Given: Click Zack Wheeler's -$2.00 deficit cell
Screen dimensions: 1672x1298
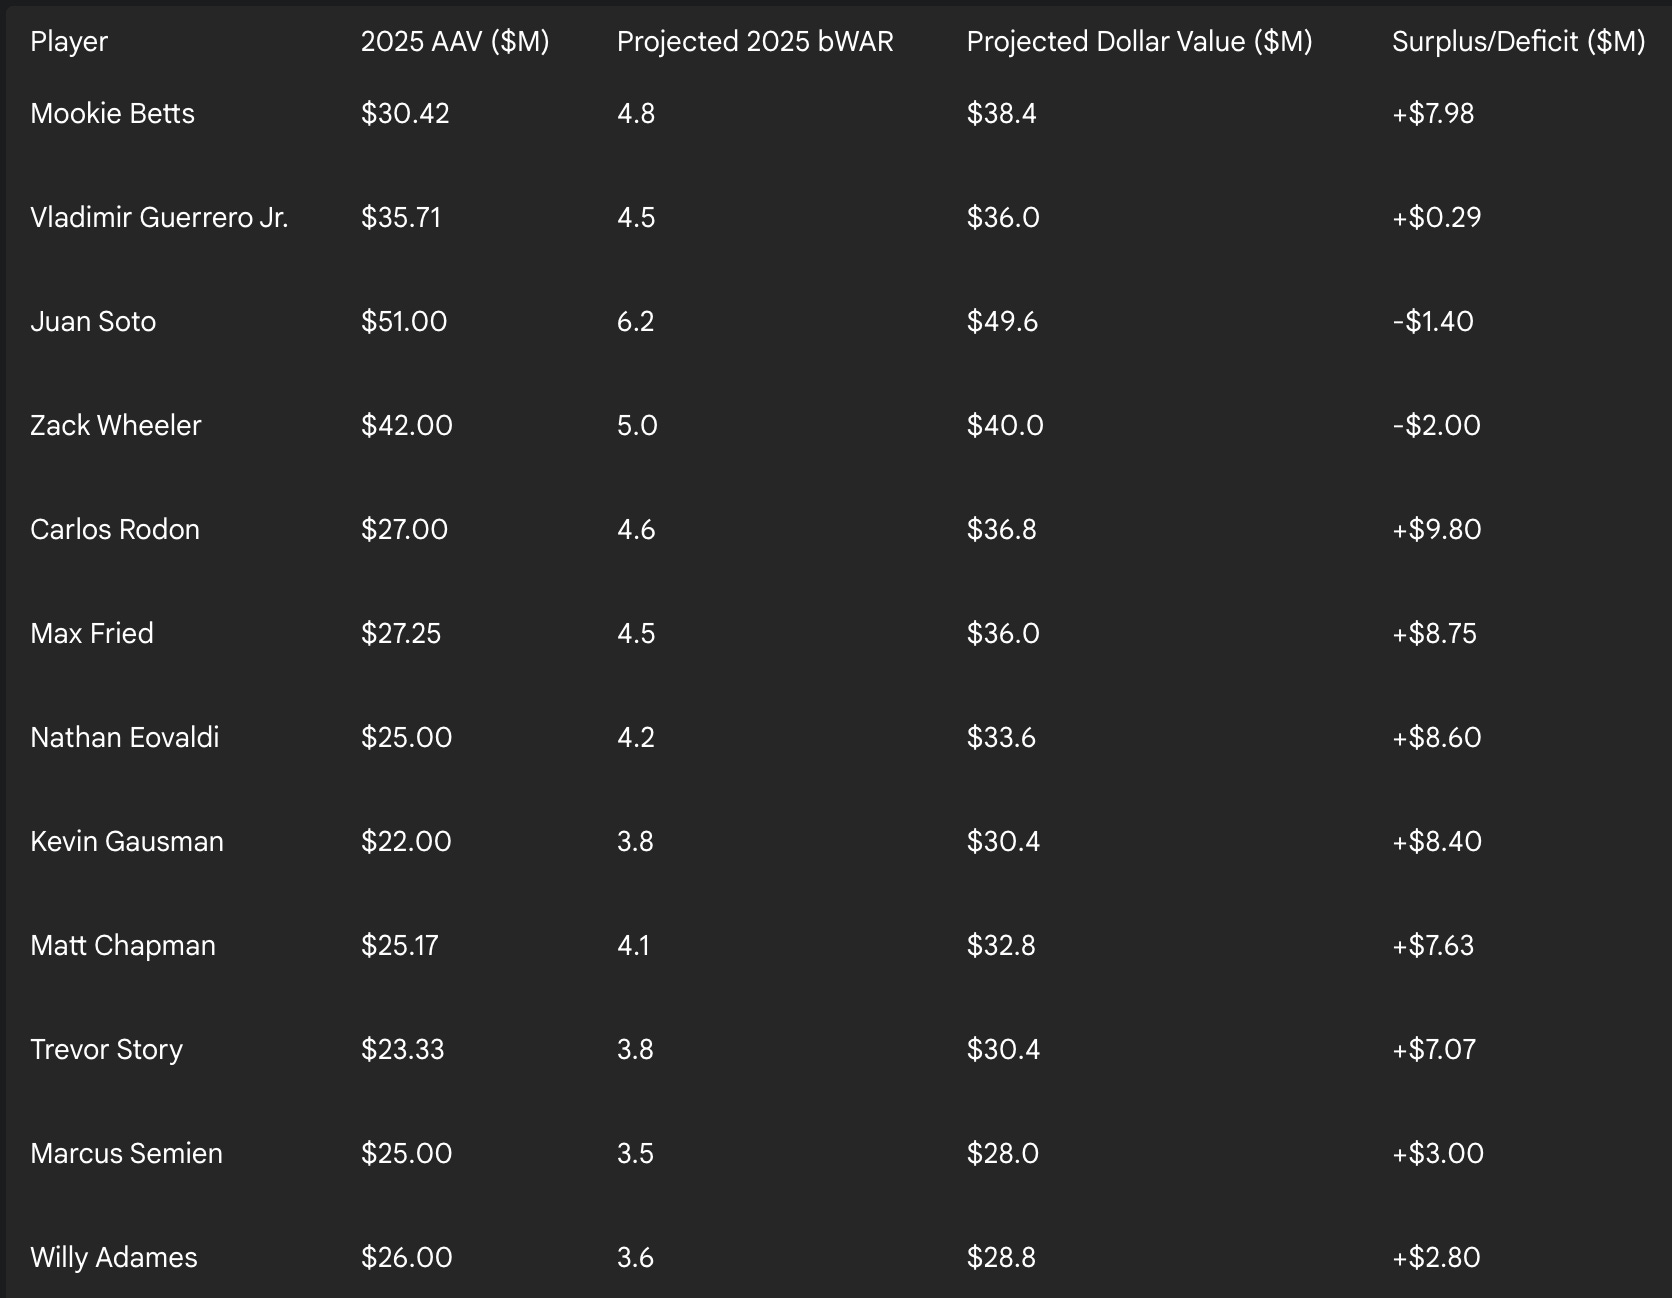Looking at the screenshot, I should pyautogui.click(x=1436, y=426).
